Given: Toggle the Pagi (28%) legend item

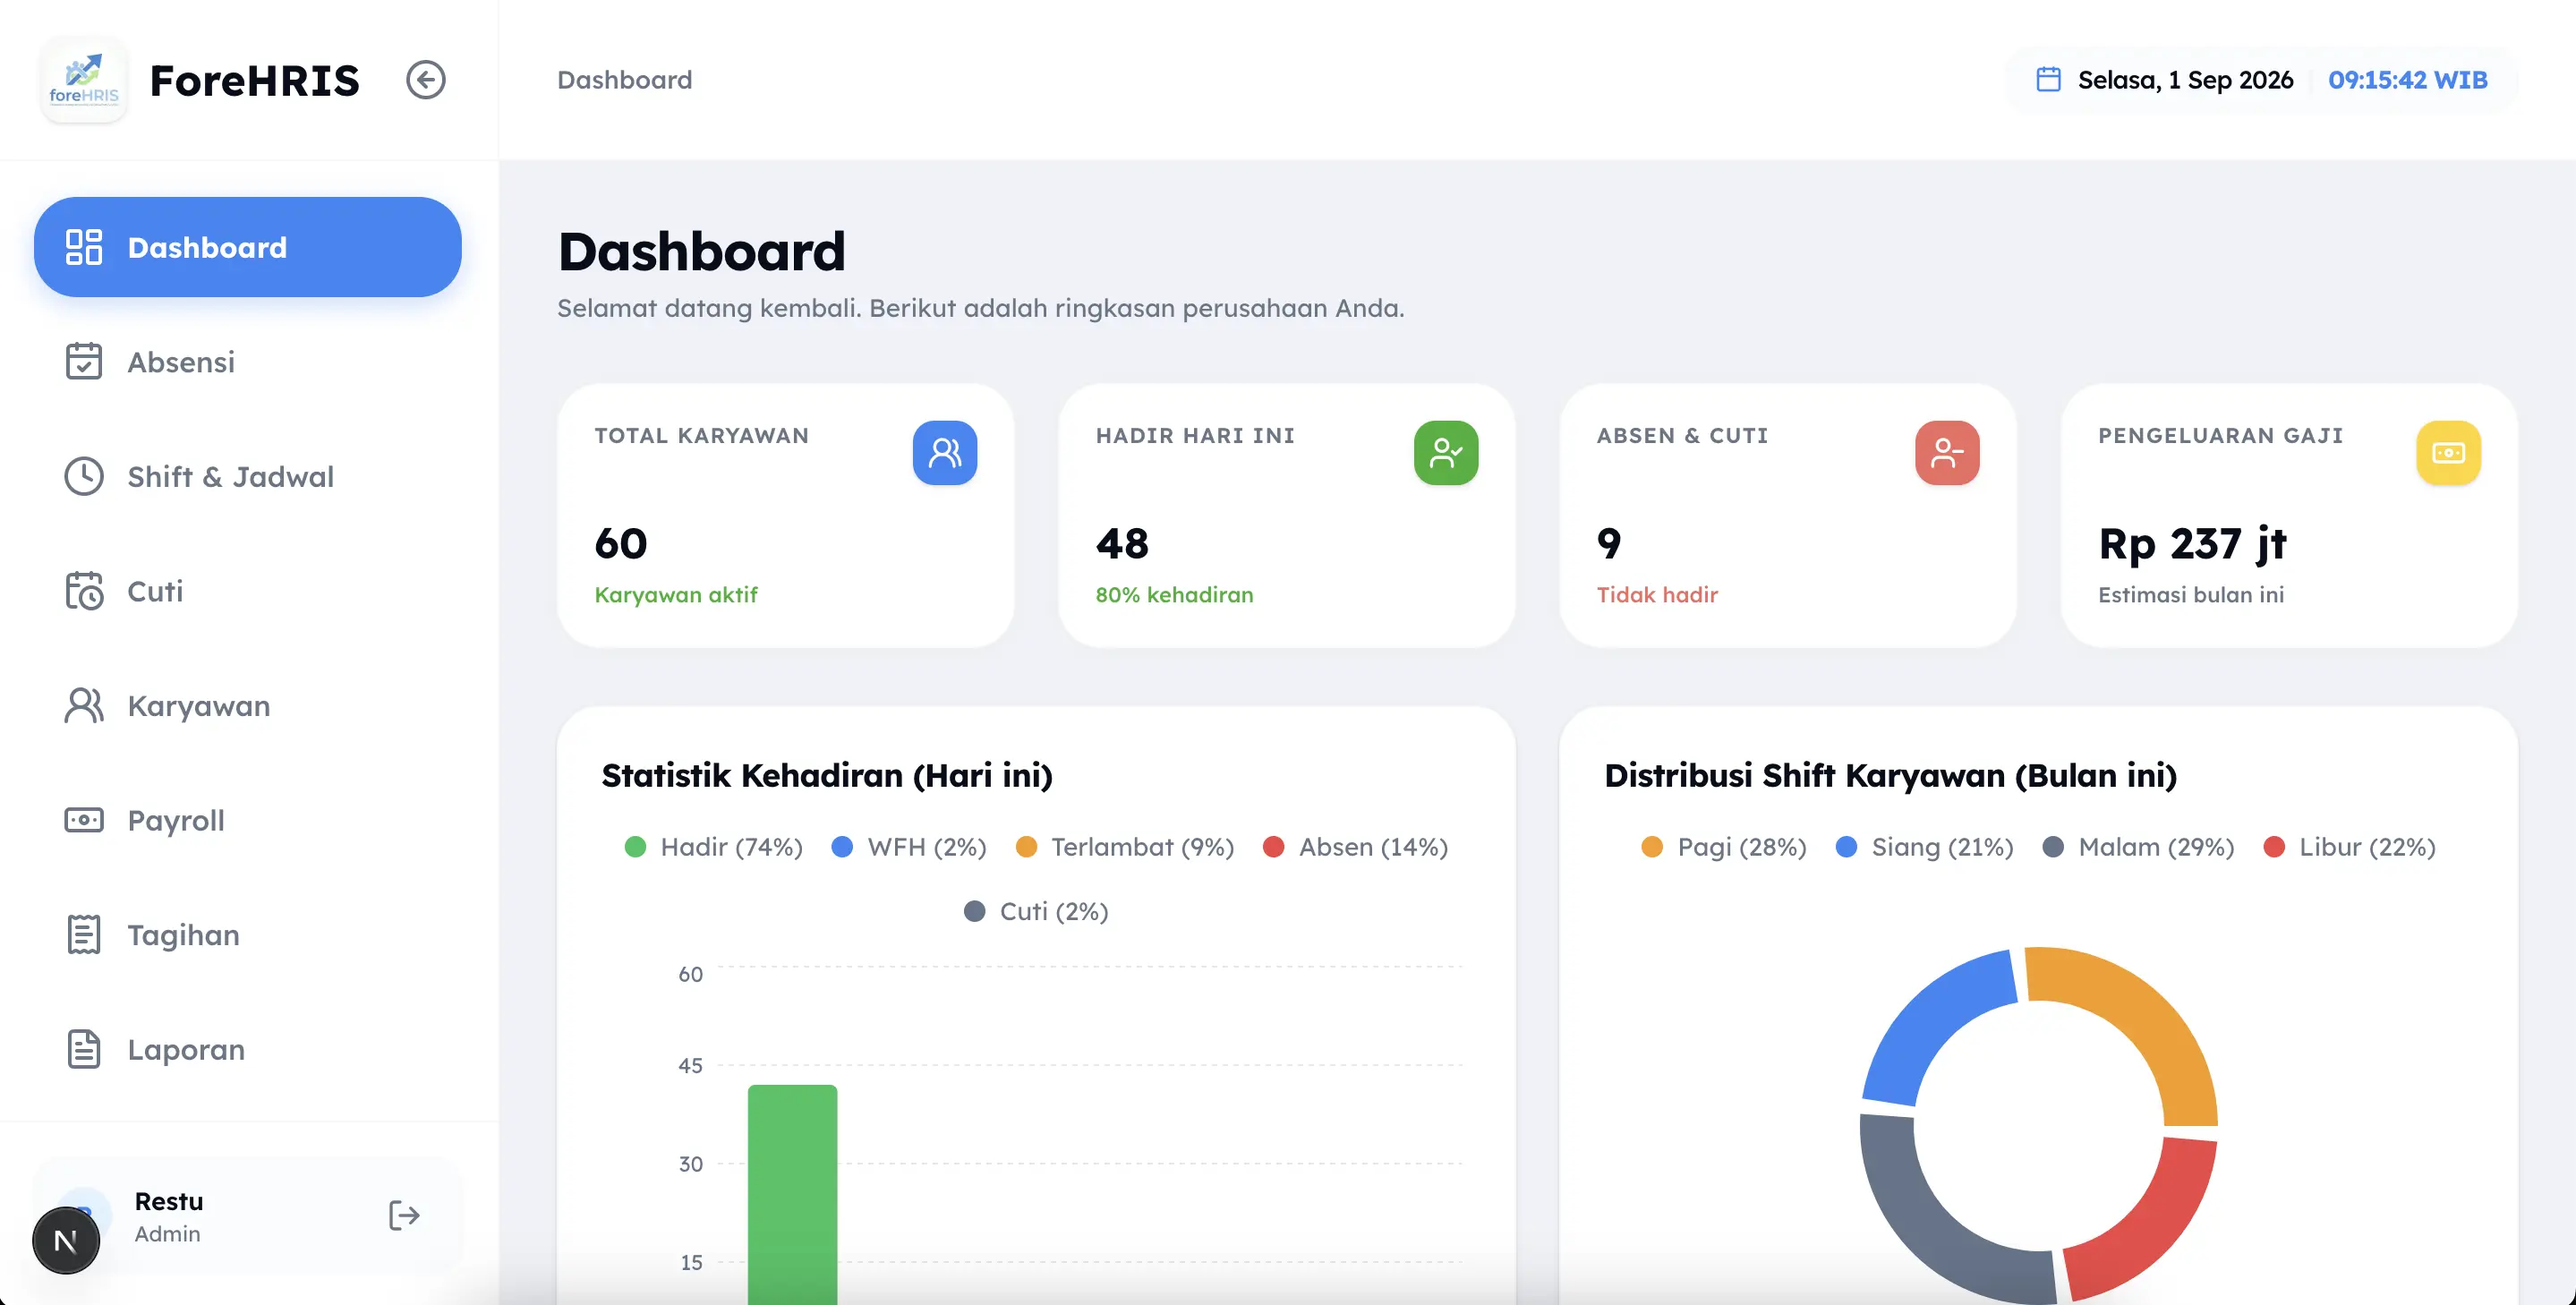Looking at the screenshot, I should [x=1724, y=847].
